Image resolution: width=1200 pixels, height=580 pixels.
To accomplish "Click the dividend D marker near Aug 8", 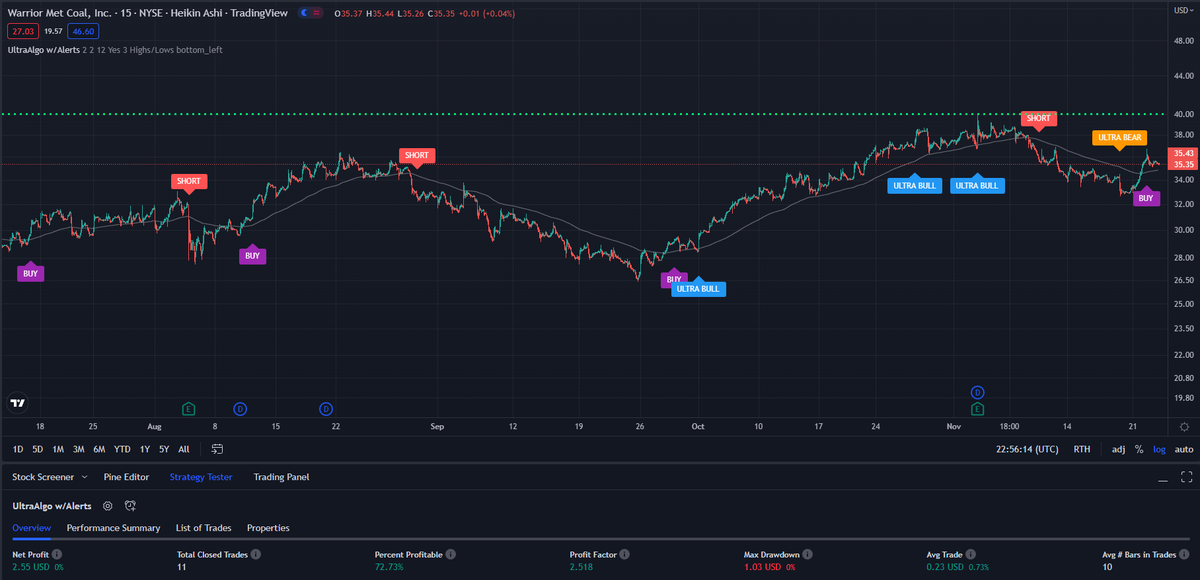I will [x=240, y=409].
